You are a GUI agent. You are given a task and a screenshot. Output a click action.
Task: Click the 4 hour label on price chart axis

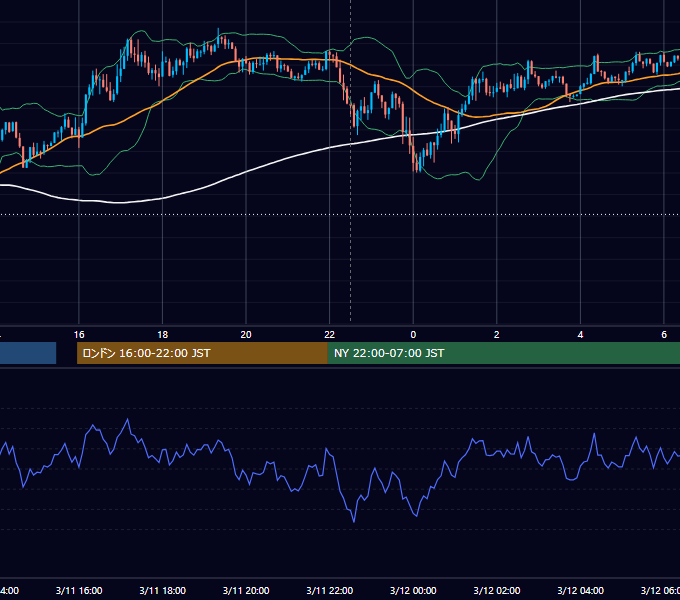pyautogui.click(x=580, y=335)
